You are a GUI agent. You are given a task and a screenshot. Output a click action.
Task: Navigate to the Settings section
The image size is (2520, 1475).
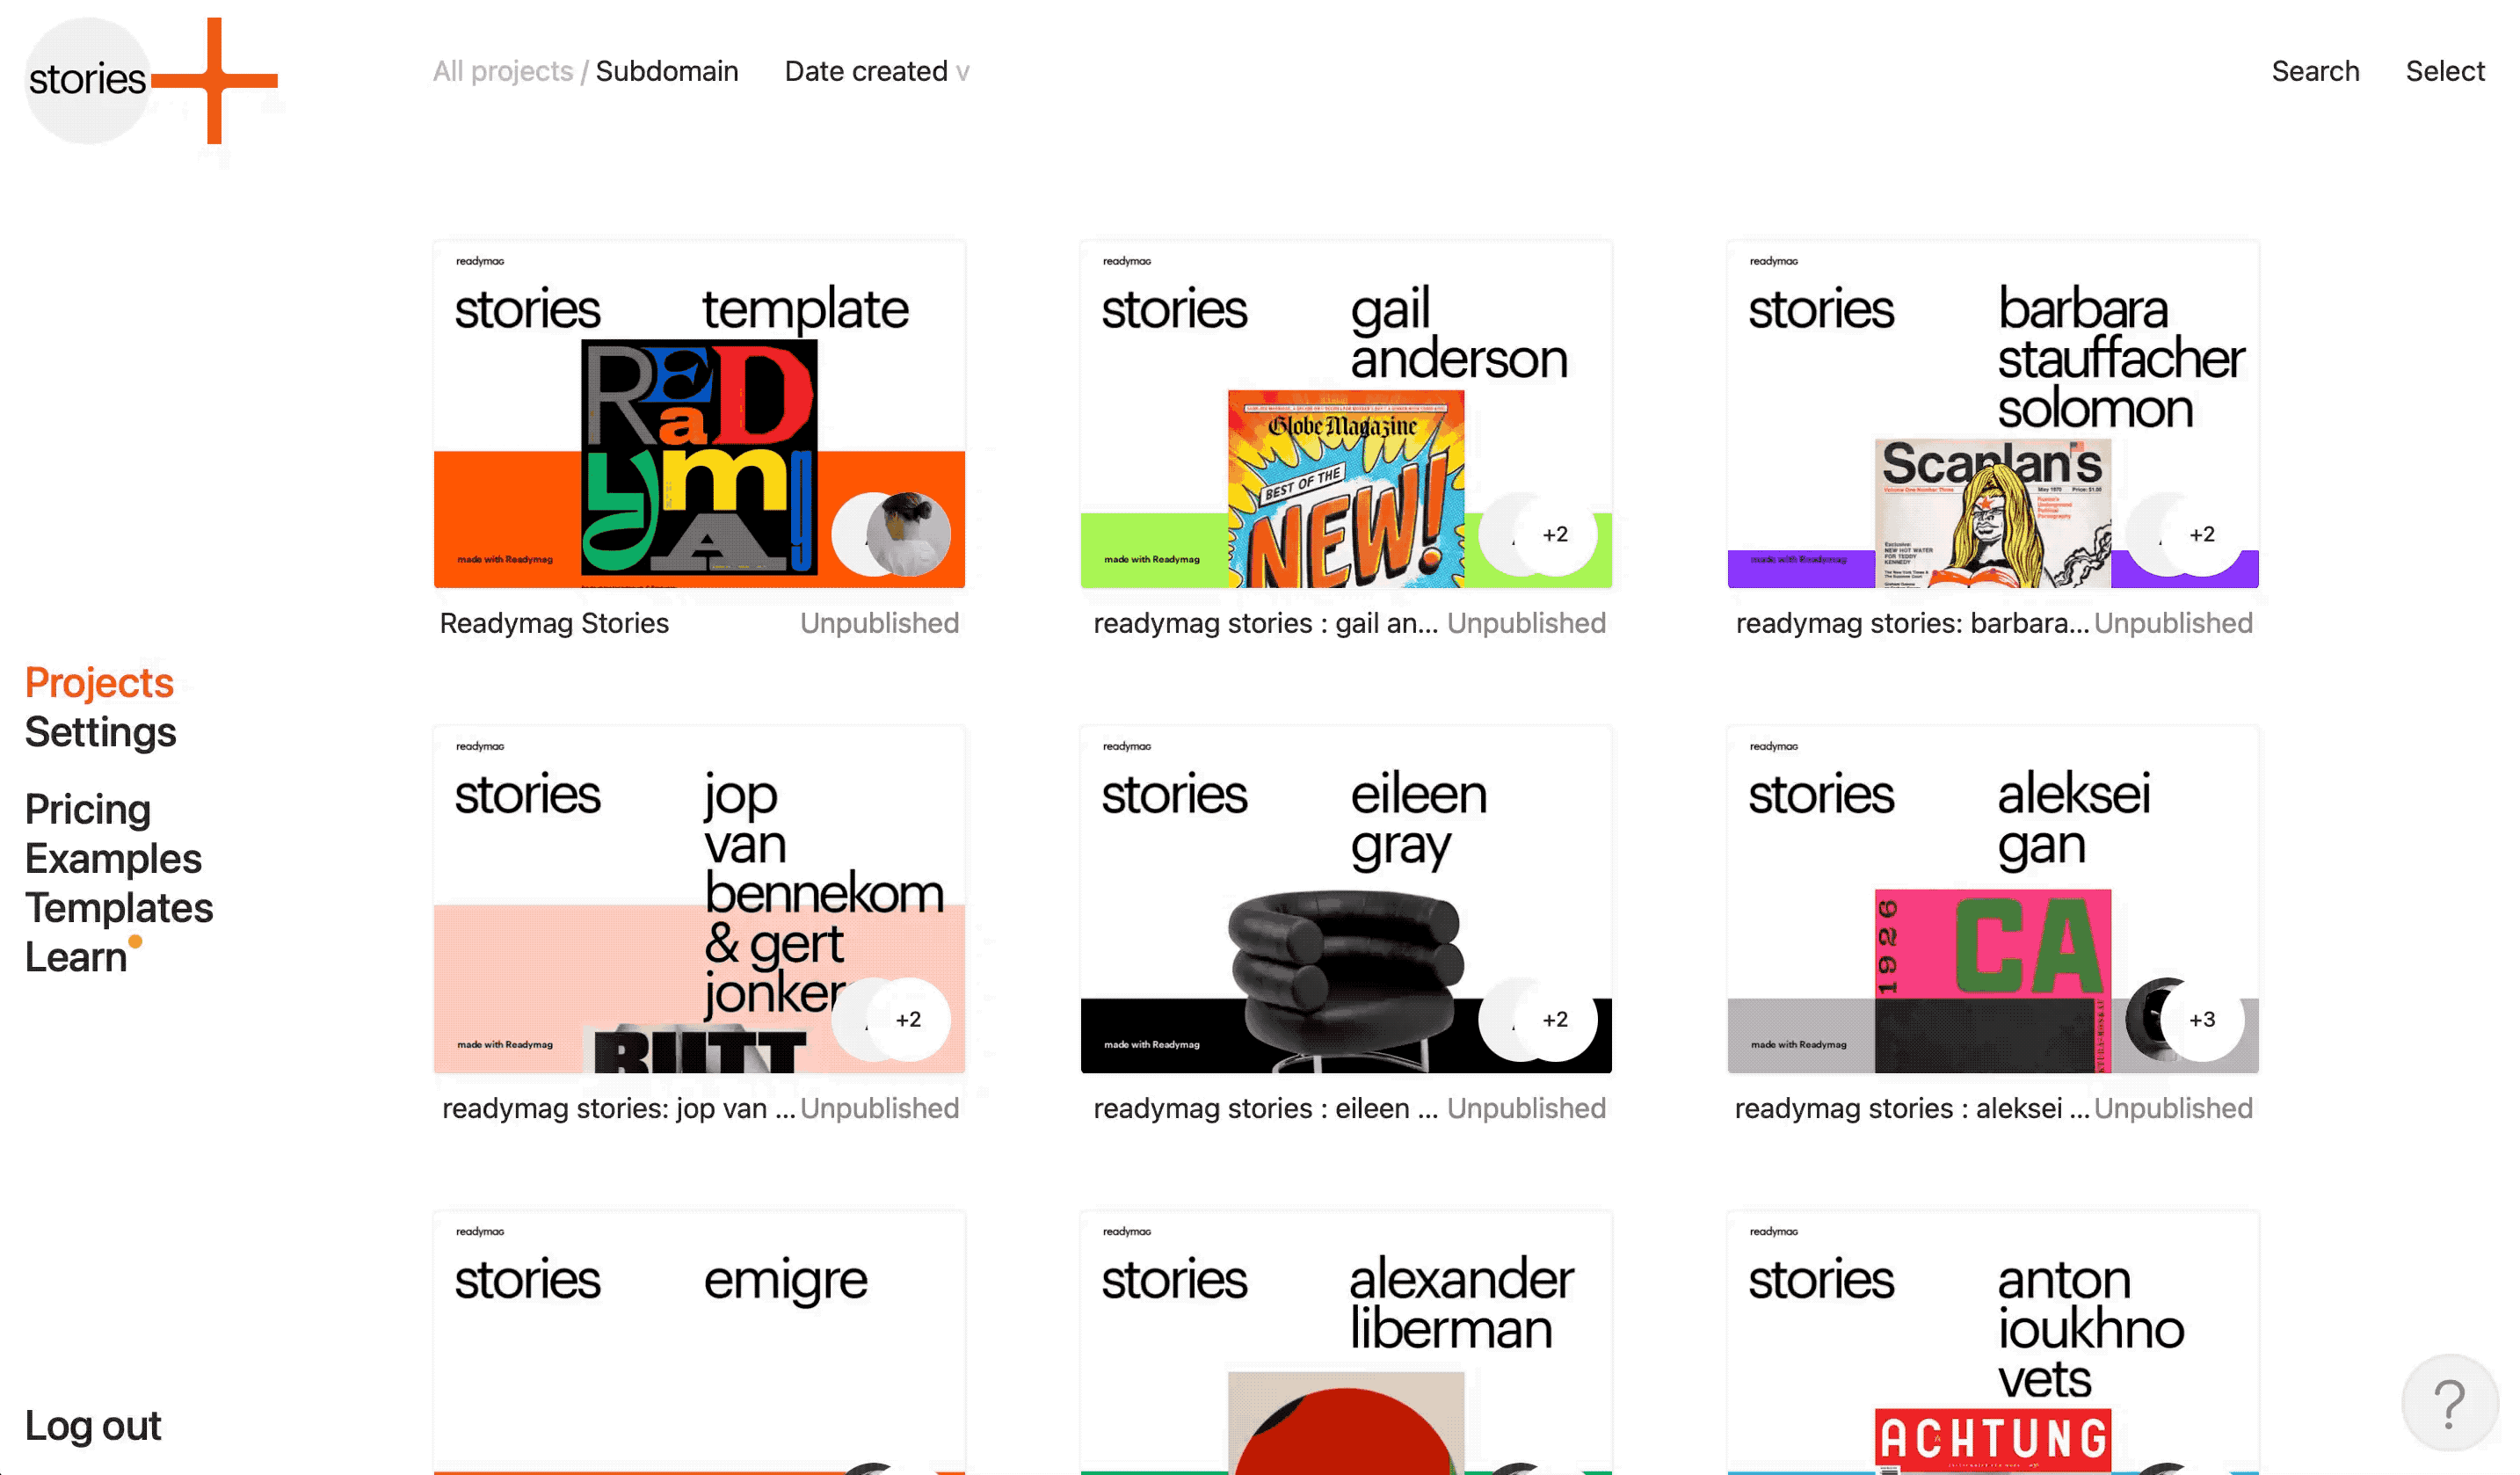click(98, 732)
